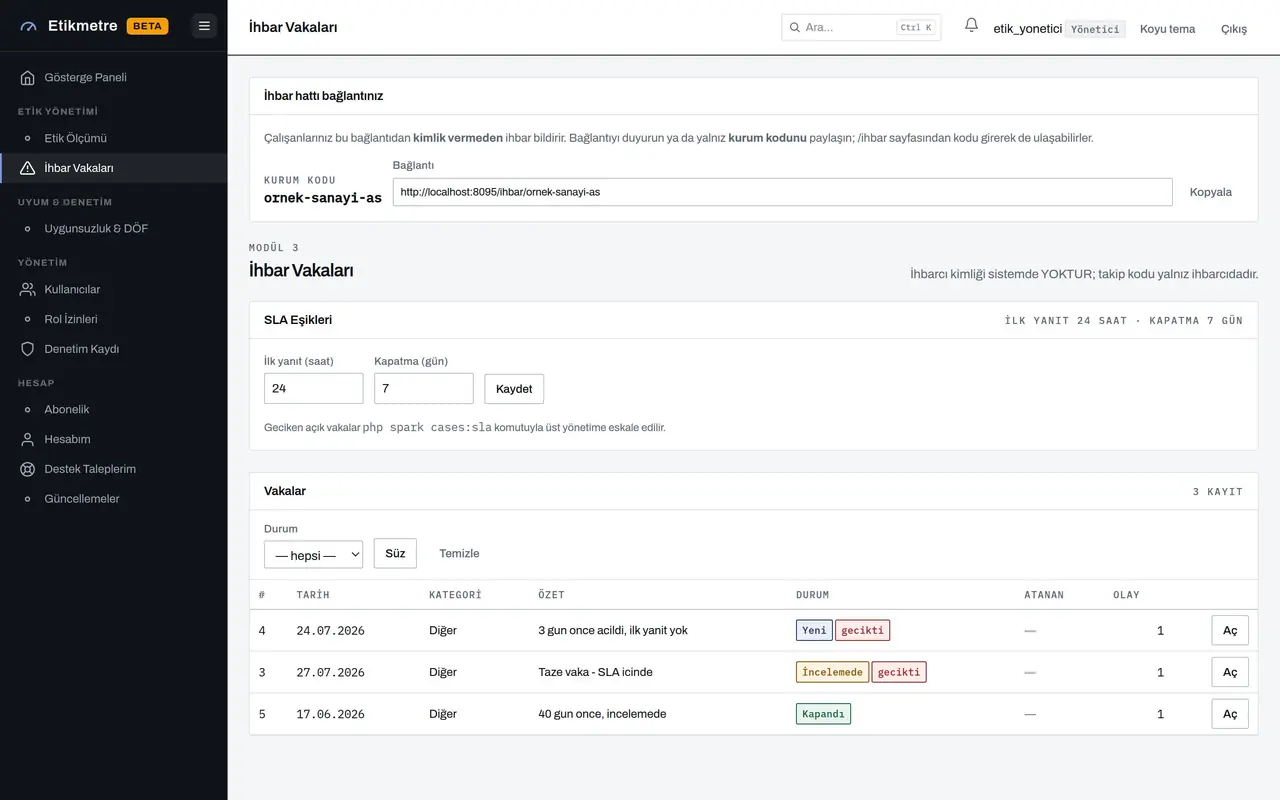
Task: Save SLA thresholds with Kaydet
Action: tap(514, 389)
